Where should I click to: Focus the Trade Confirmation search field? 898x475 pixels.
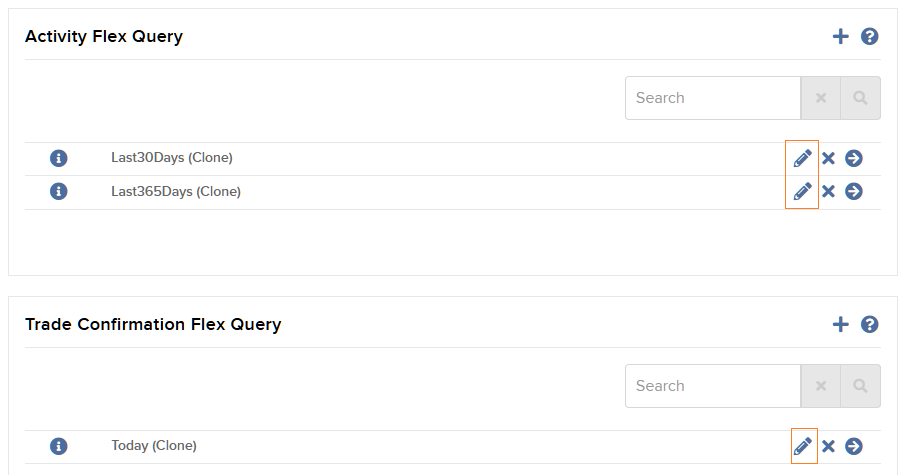pos(712,386)
